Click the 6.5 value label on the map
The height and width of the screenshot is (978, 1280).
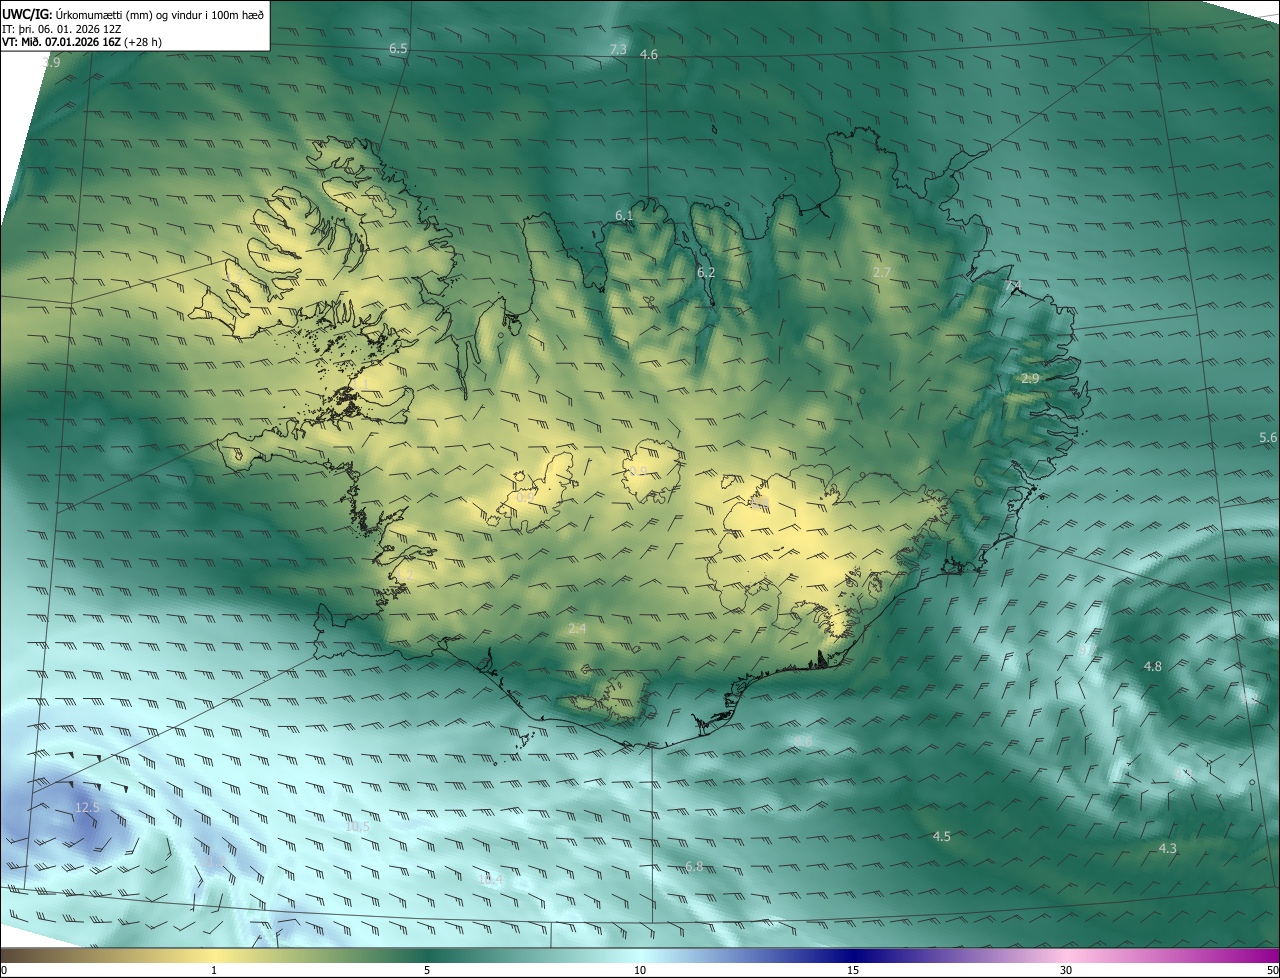(x=398, y=49)
